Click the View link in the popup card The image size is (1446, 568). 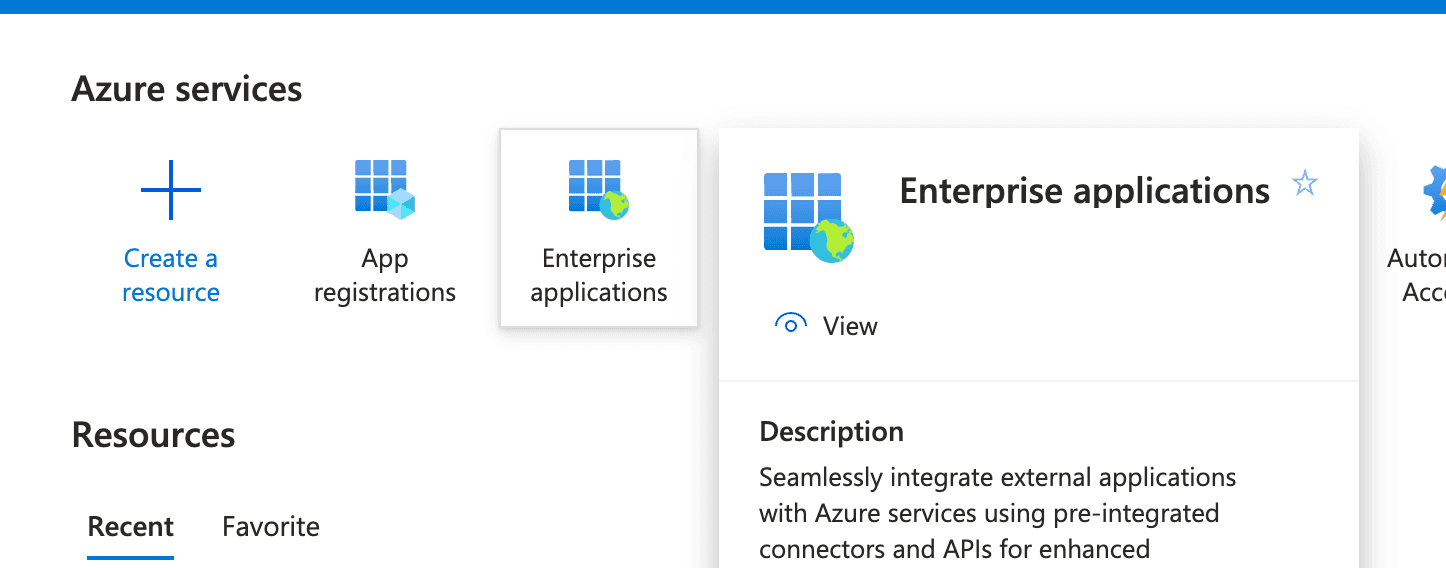[850, 326]
